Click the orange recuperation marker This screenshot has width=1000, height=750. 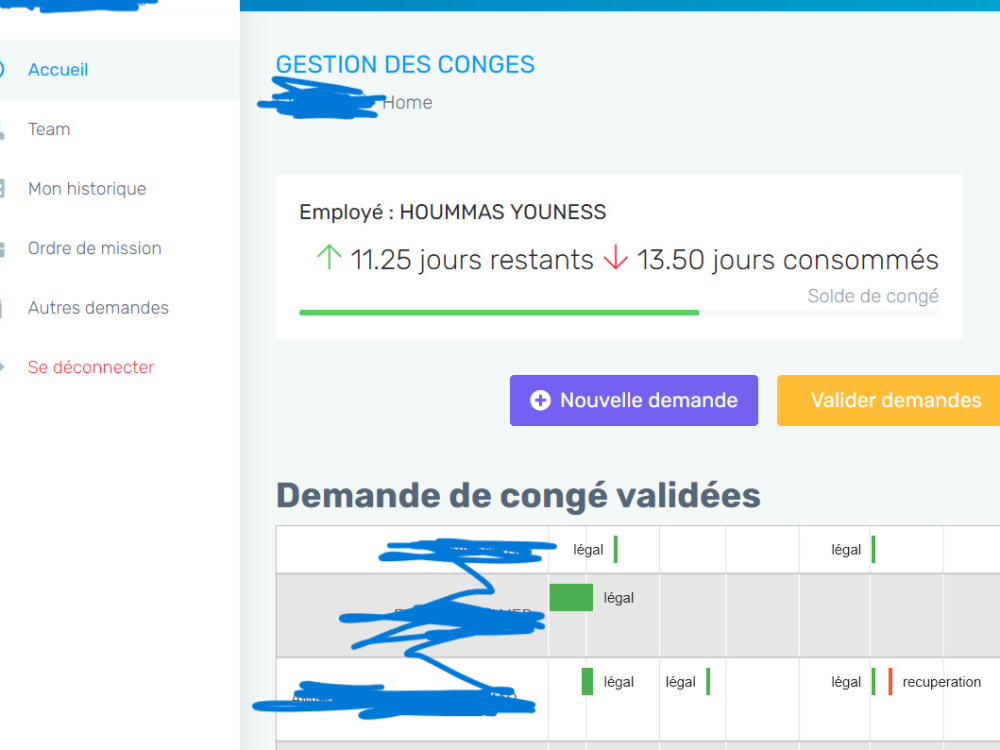click(890, 682)
